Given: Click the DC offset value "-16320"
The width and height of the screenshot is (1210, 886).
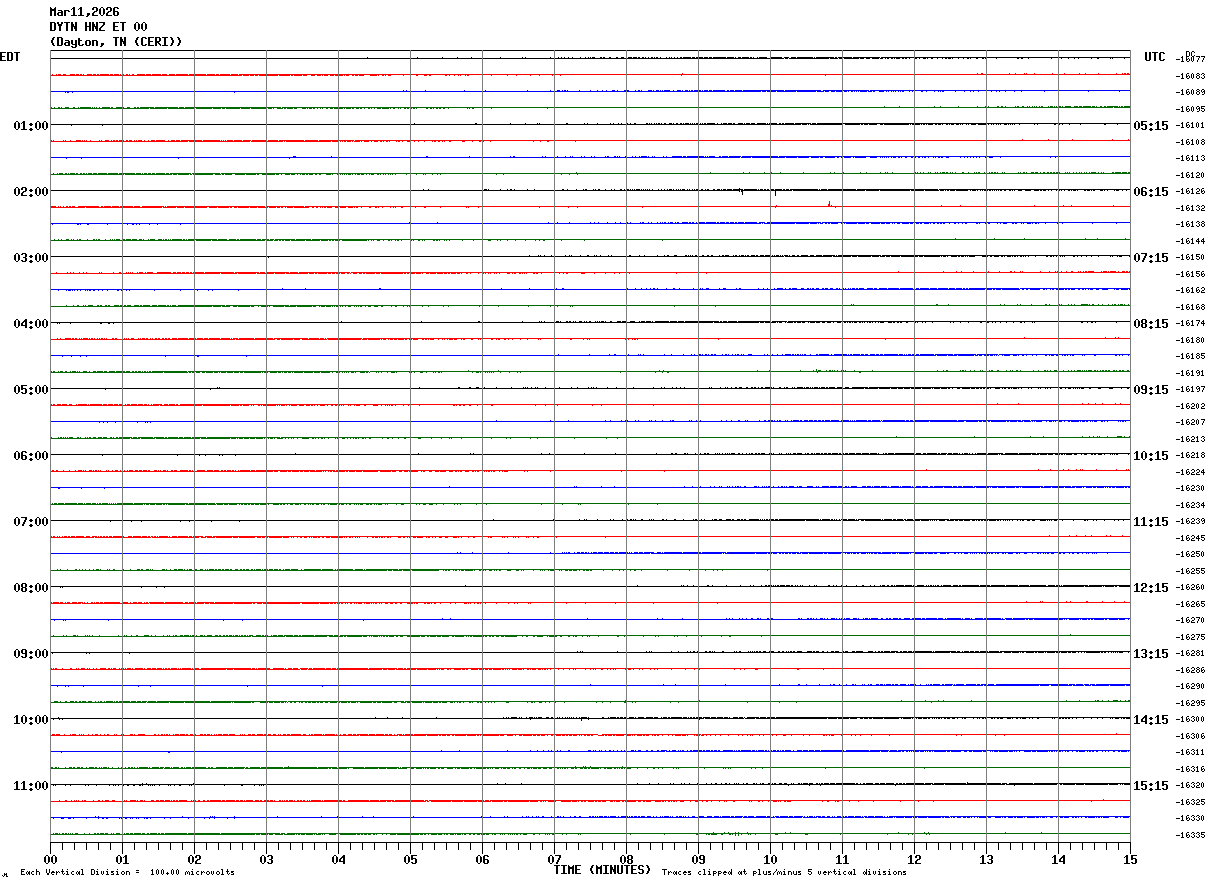Looking at the screenshot, I should click(1190, 786).
